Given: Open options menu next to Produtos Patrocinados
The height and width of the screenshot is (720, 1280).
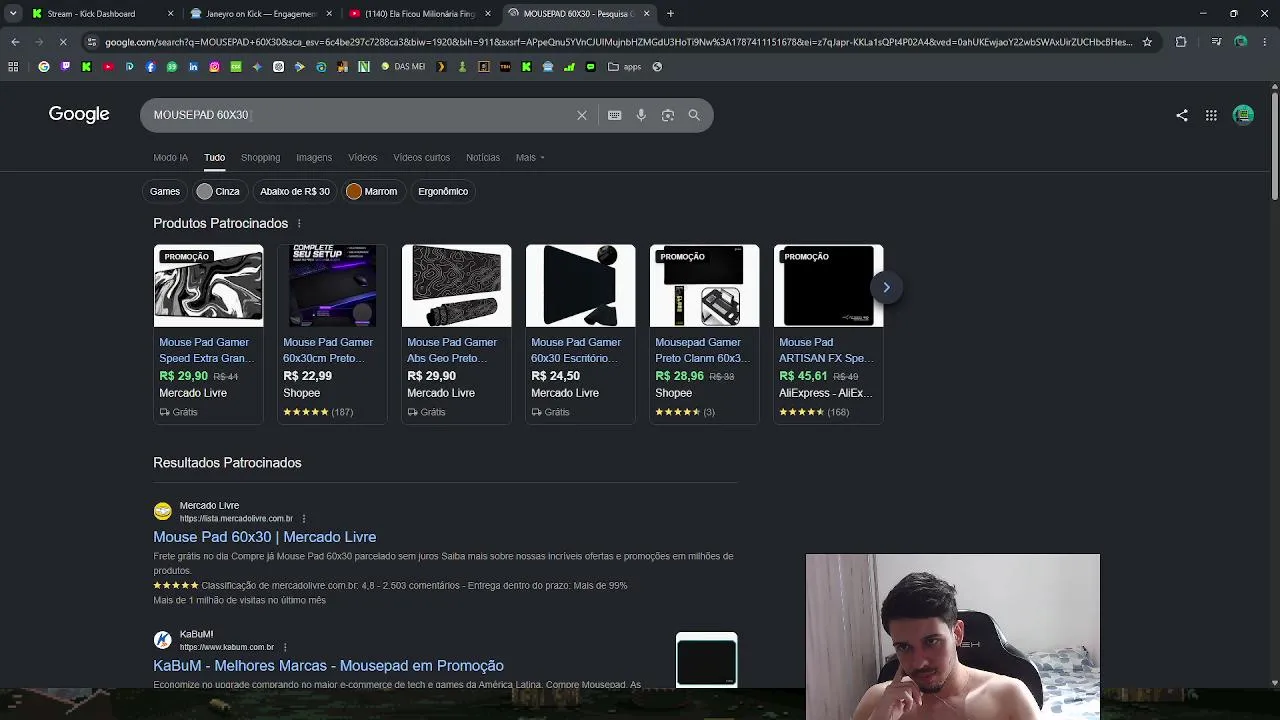Looking at the screenshot, I should pos(299,223).
